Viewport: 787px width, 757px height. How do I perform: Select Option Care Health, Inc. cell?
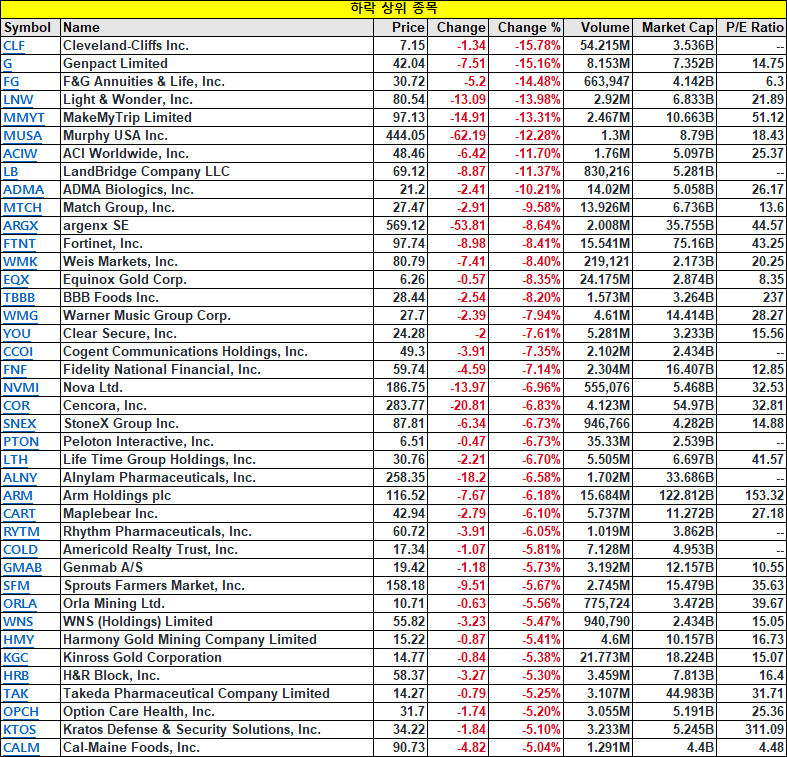click(217, 712)
